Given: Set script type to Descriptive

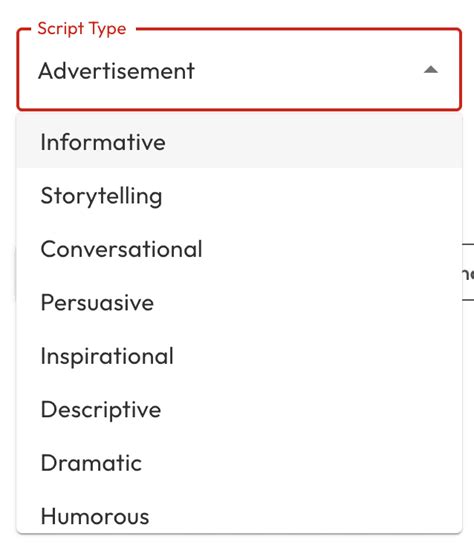Looking at the screenshot, I should pyautogui.click(x=239, y=409).
